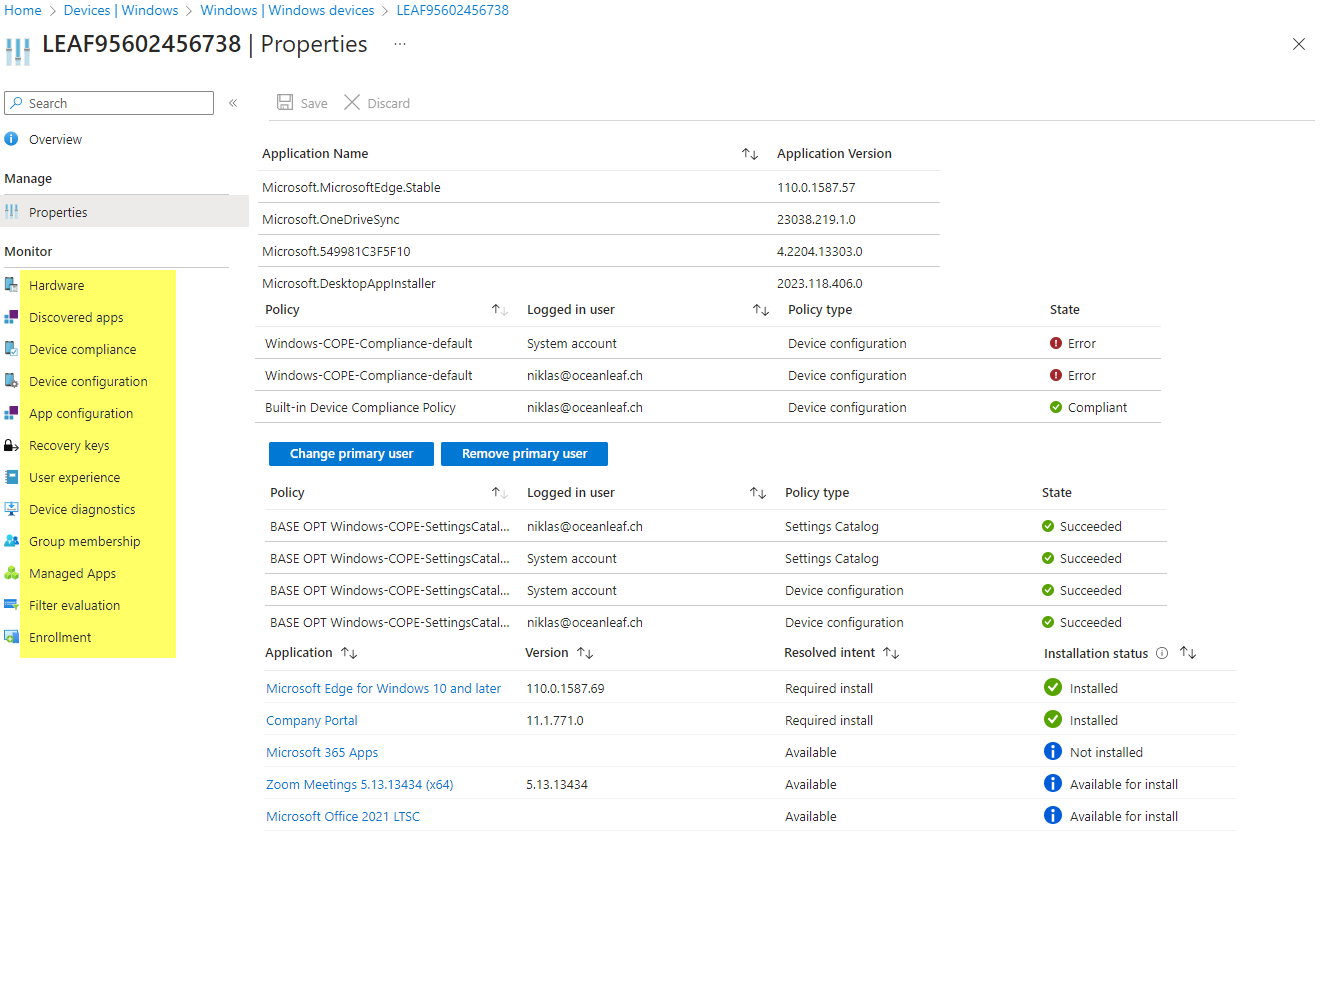
Task: Click the Recovery keys lock icon
Action: pyautogui.click(x=11, y=445)
